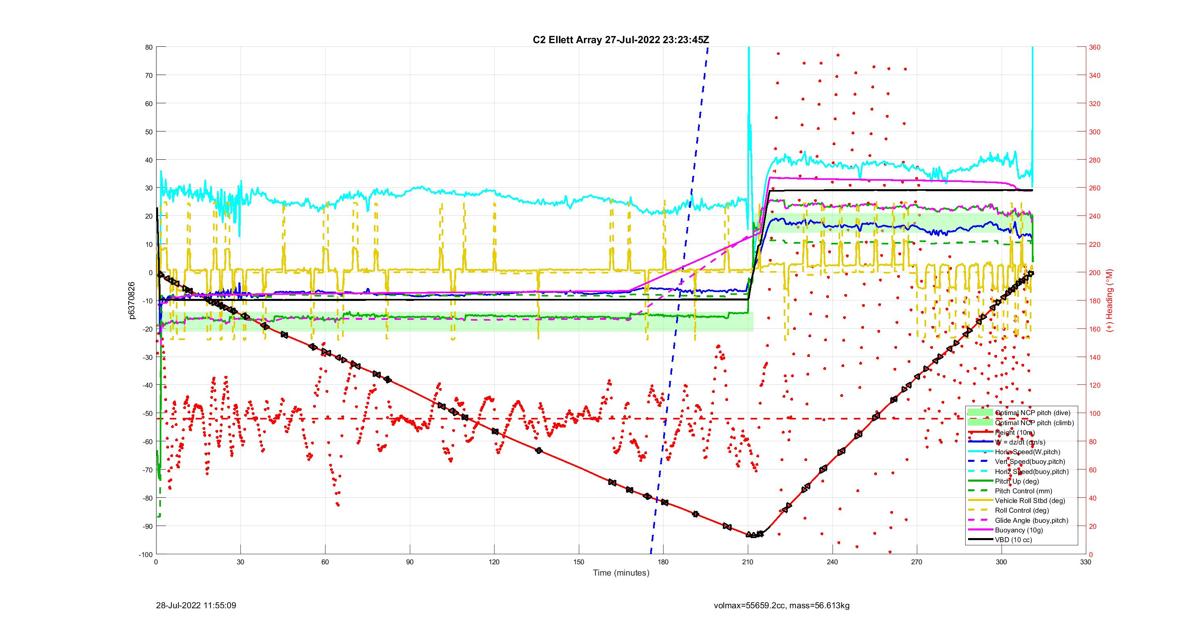Select heading axis tick label "260"
Viewport: 1200px width, 622px height.
coord(1097,188)
